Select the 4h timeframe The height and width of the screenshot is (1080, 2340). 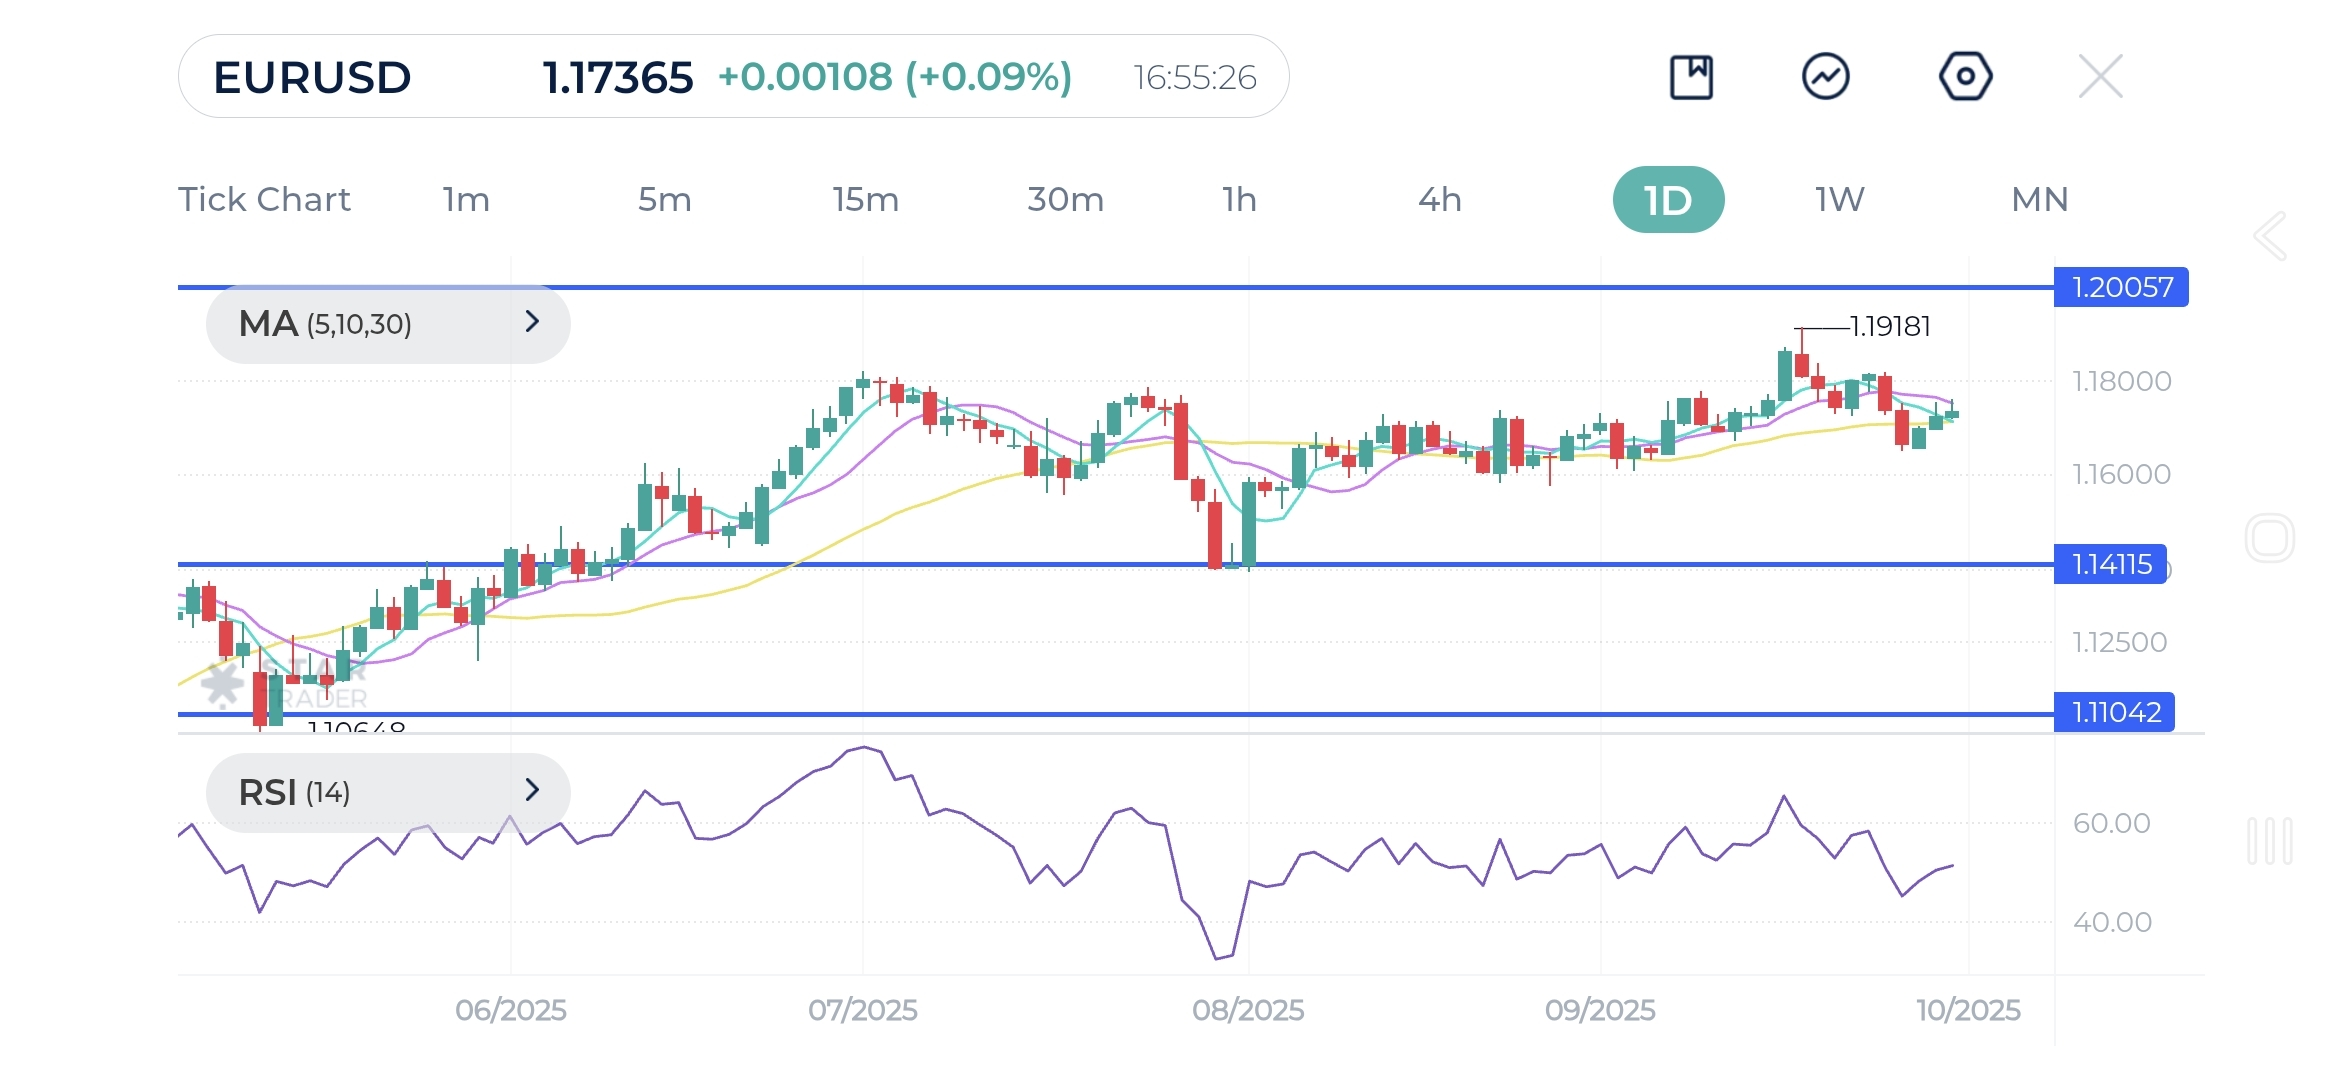tap(1439, 200)
